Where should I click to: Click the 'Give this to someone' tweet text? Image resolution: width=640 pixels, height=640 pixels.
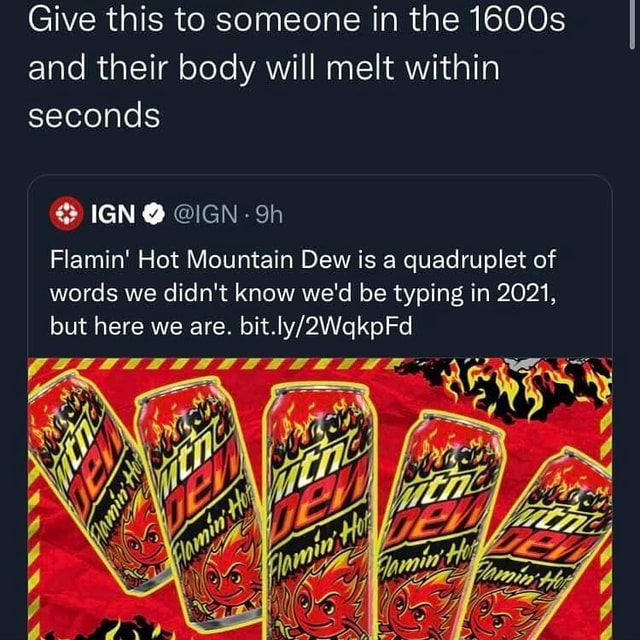297,68
